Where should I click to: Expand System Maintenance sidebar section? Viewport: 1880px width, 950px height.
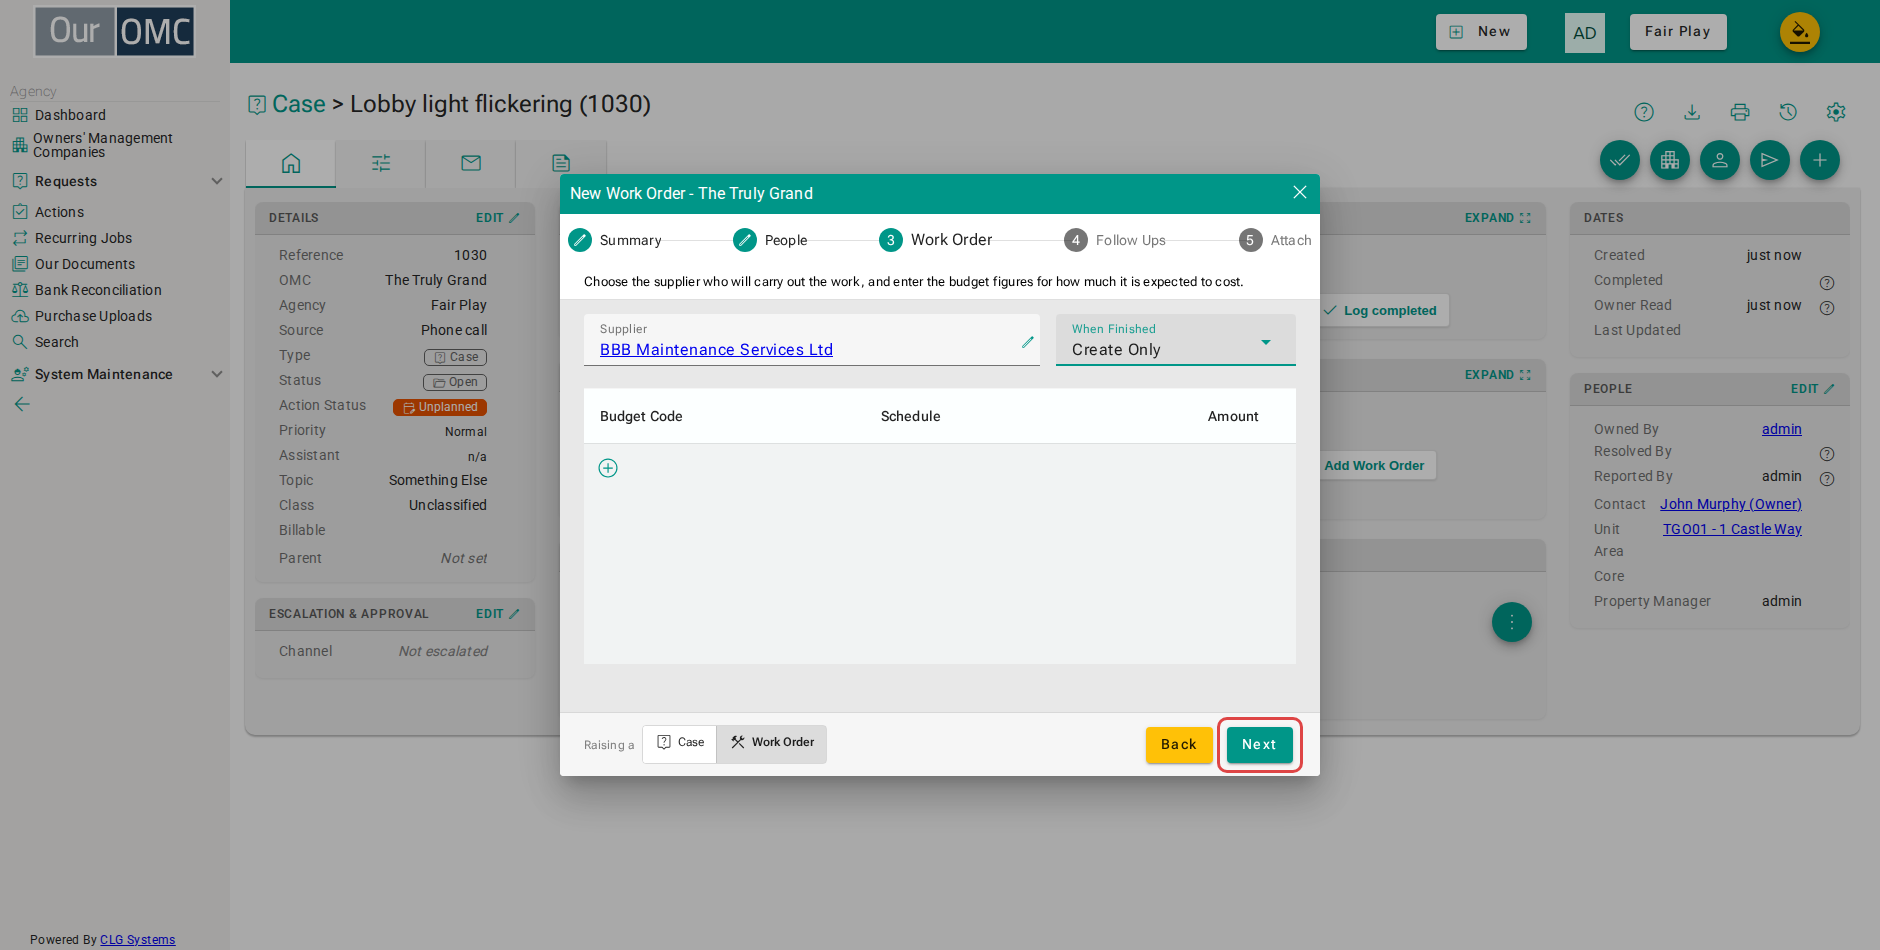coord(117,374)
